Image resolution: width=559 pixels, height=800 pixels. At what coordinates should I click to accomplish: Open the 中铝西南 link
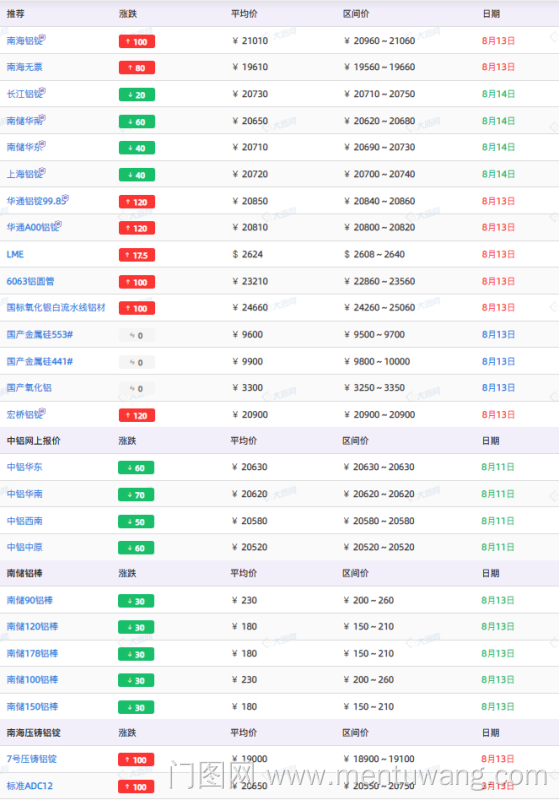pyautogui.click(x=24, y=521)
